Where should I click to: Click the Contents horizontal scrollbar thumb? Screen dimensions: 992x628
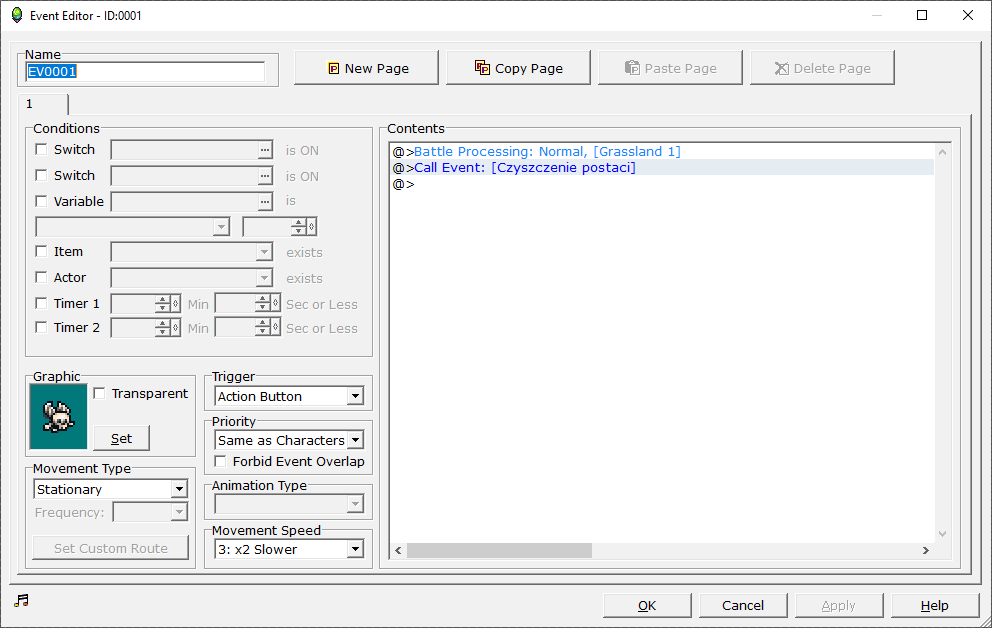[499, 550]
